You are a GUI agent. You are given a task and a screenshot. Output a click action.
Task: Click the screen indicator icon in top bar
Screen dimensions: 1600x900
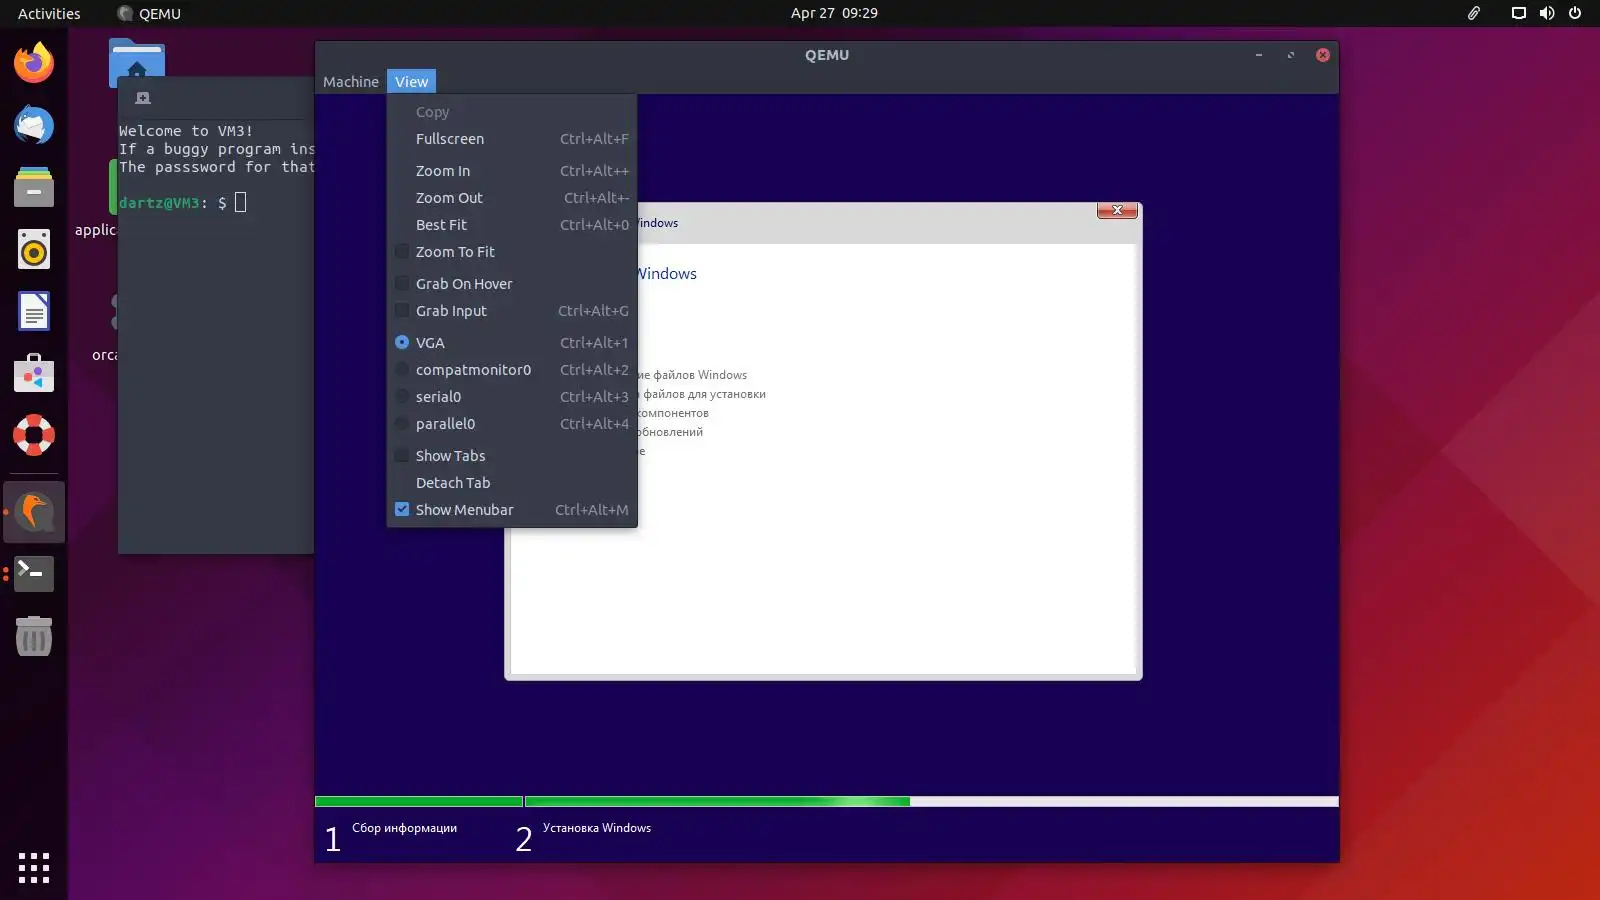pos(1518,13)
